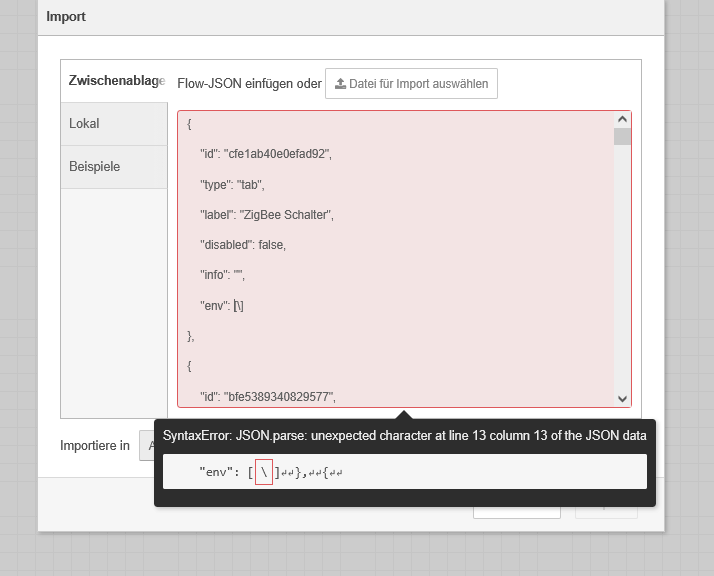This screenshot has width=714, height=576.
Task: Click the SyntaxError message in the tooltip
Action: [x=405, y=436]
